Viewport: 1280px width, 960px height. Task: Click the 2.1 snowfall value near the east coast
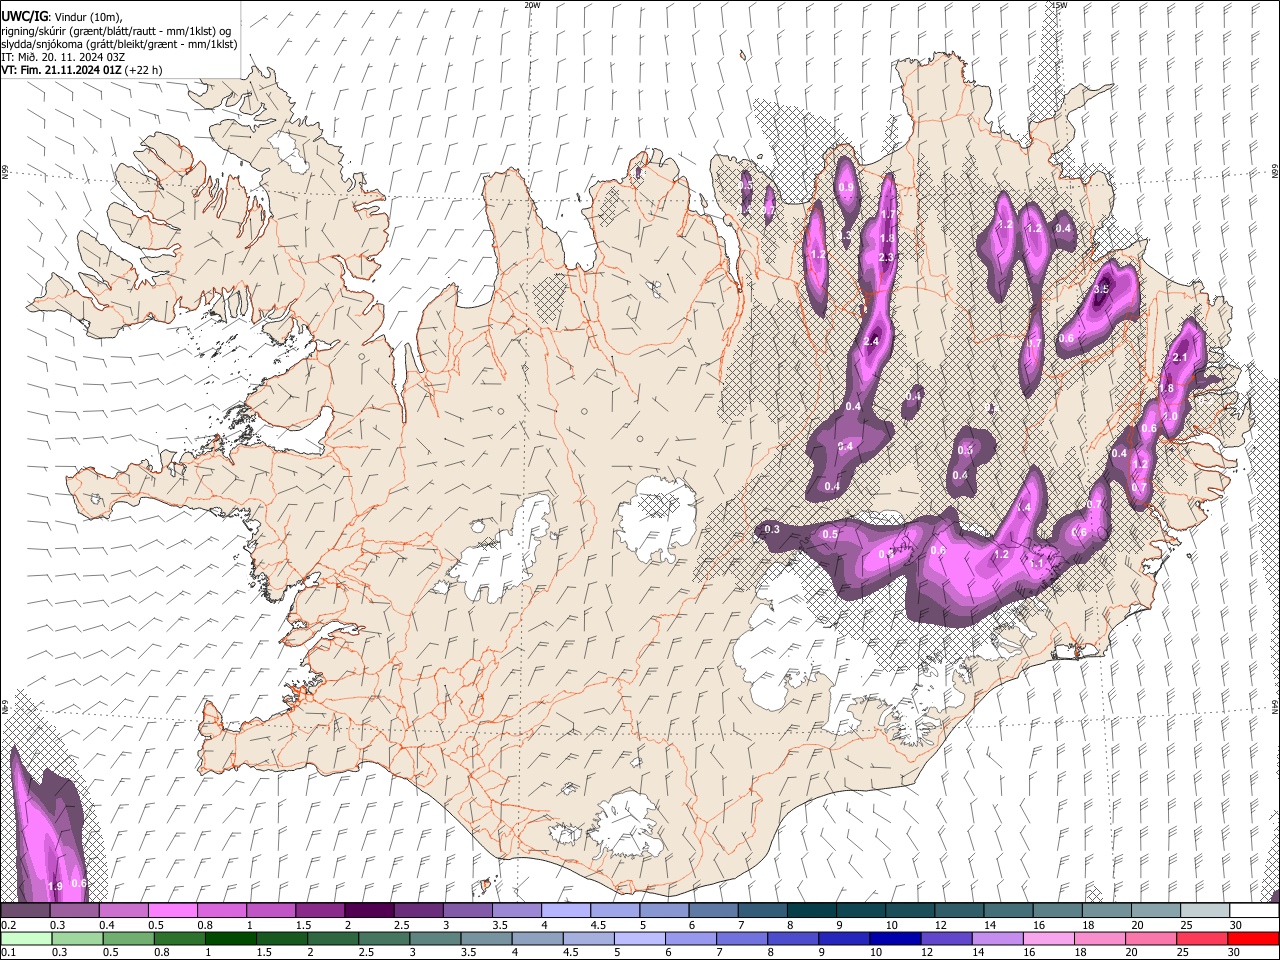point(1179,358)
